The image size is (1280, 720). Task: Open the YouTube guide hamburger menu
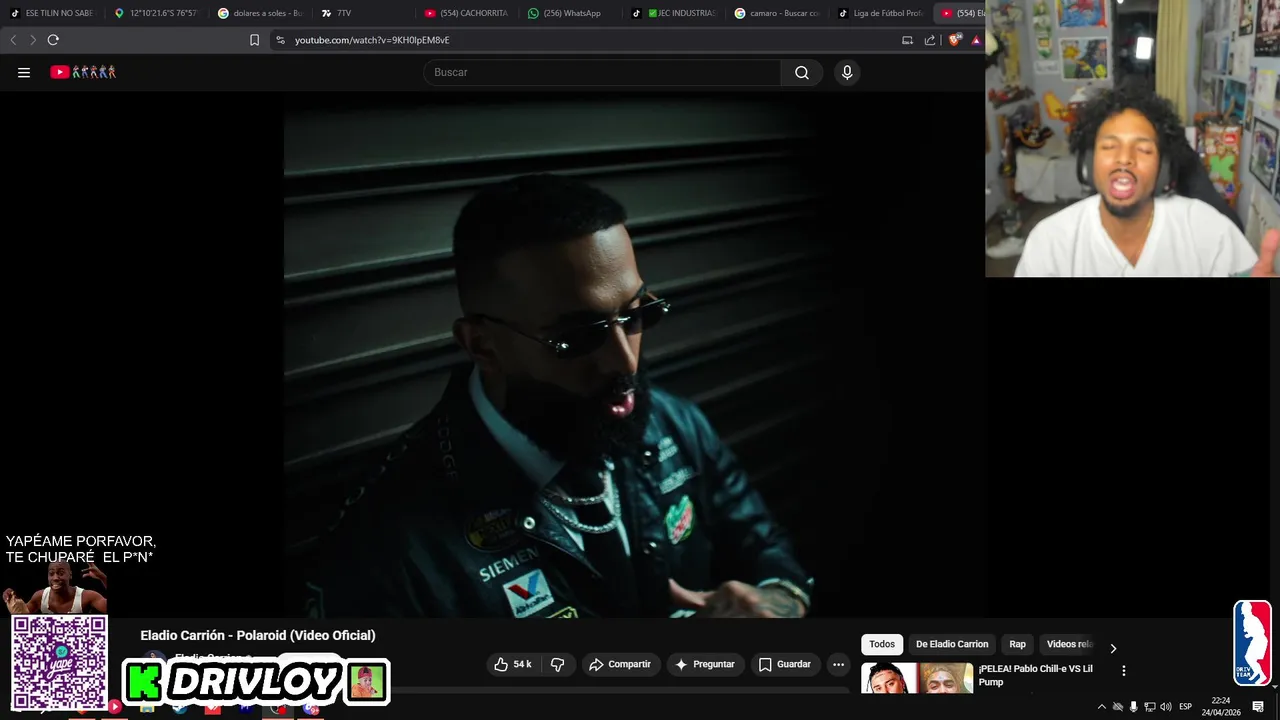[24, 72]
